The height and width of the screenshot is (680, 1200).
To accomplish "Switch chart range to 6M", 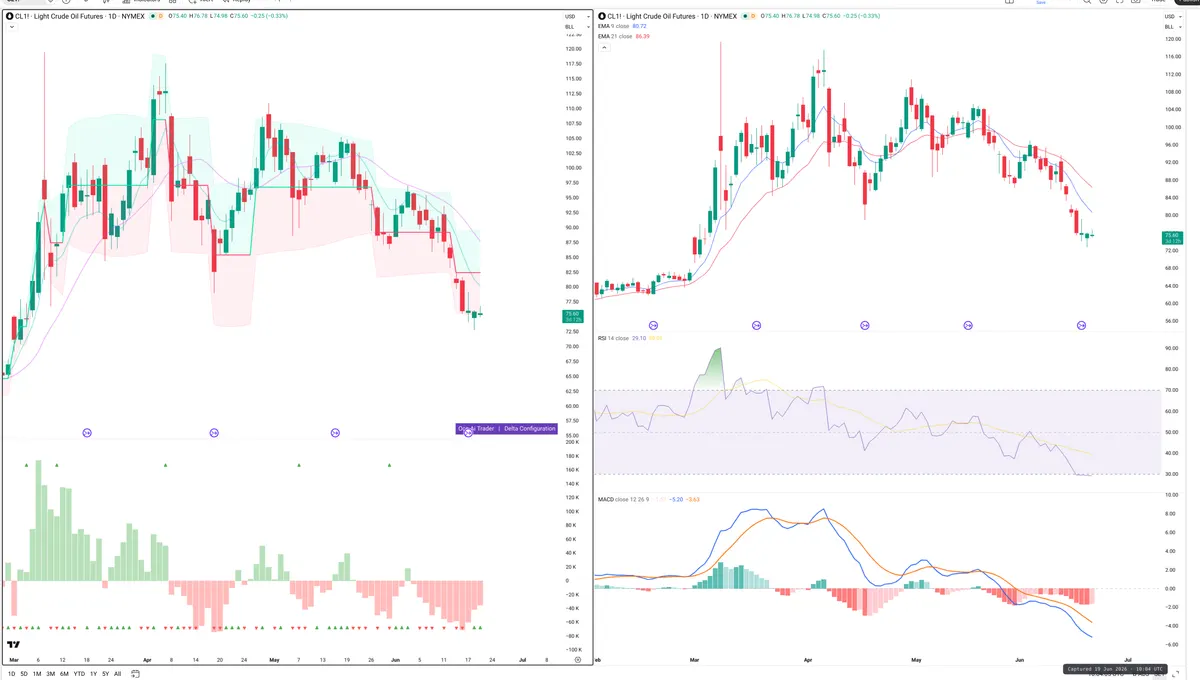I will (x=64, y=674).
